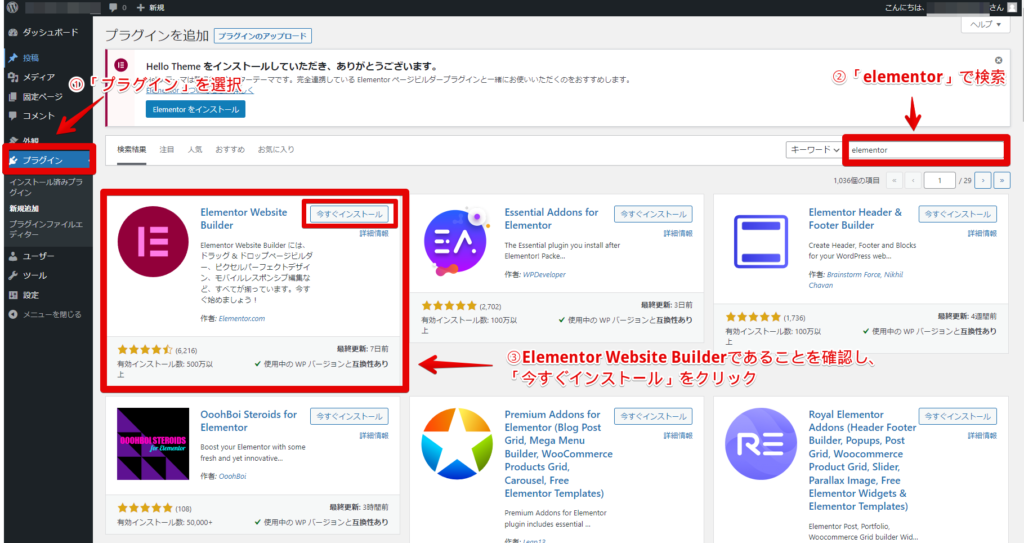Open Elementor Header & Footer Builder title
This screenshot has width=1024, height=543.
855,219
